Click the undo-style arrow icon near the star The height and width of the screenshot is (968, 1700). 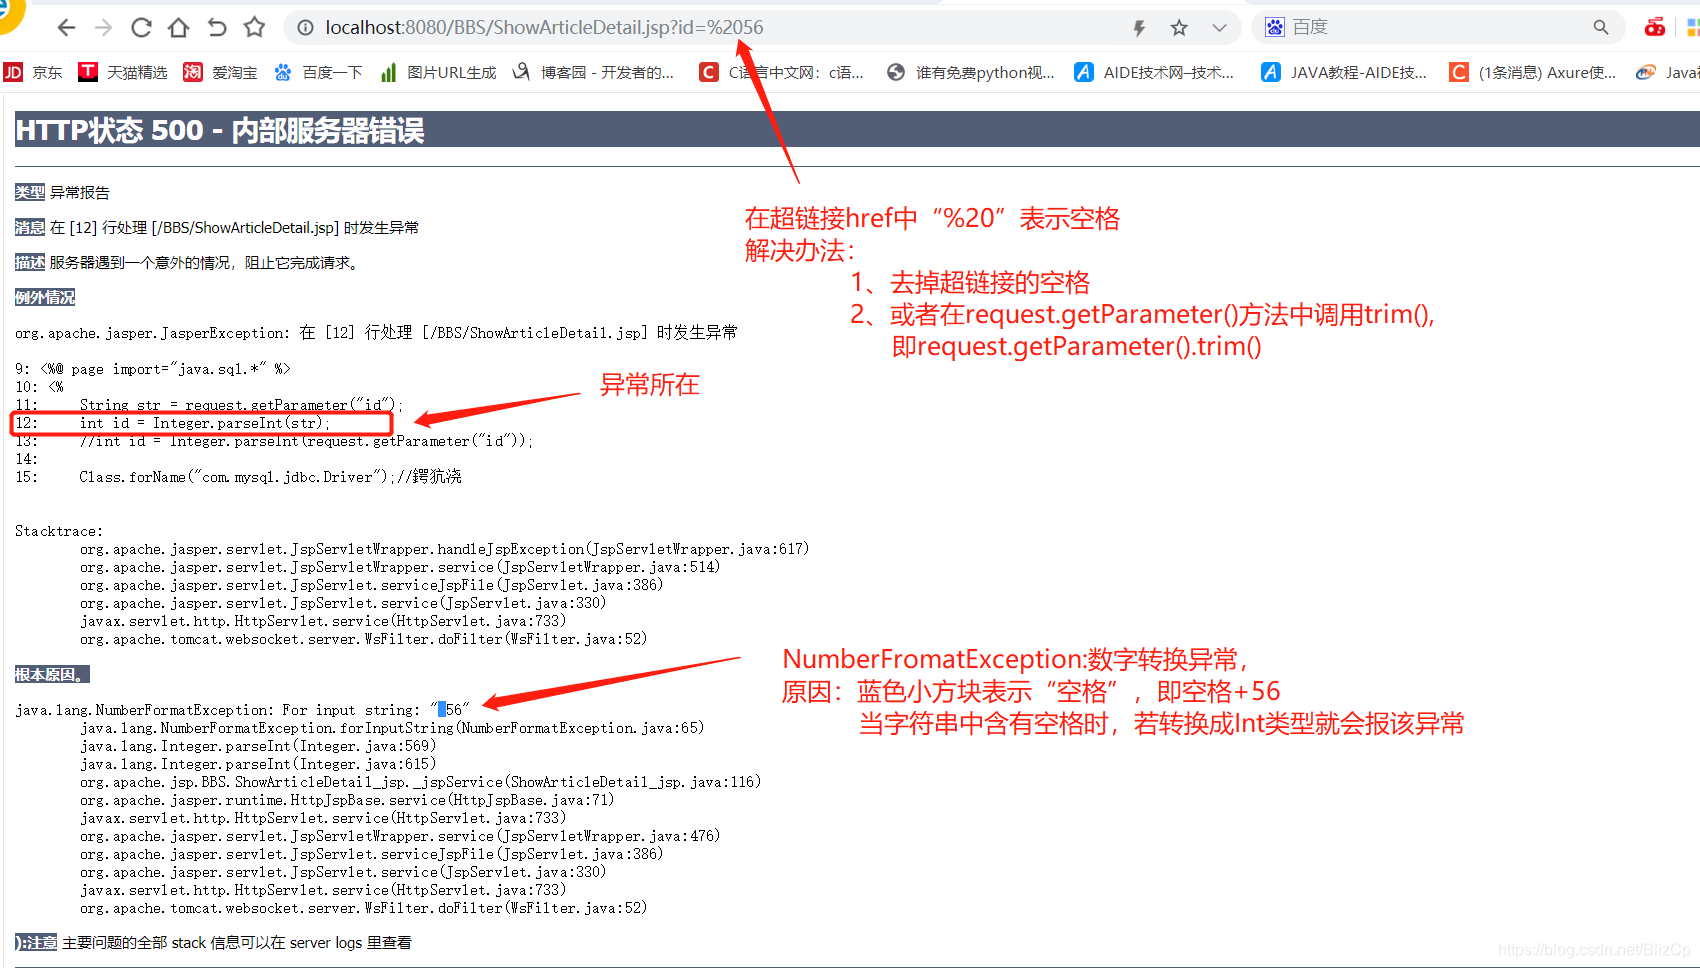tap(216, 27)
